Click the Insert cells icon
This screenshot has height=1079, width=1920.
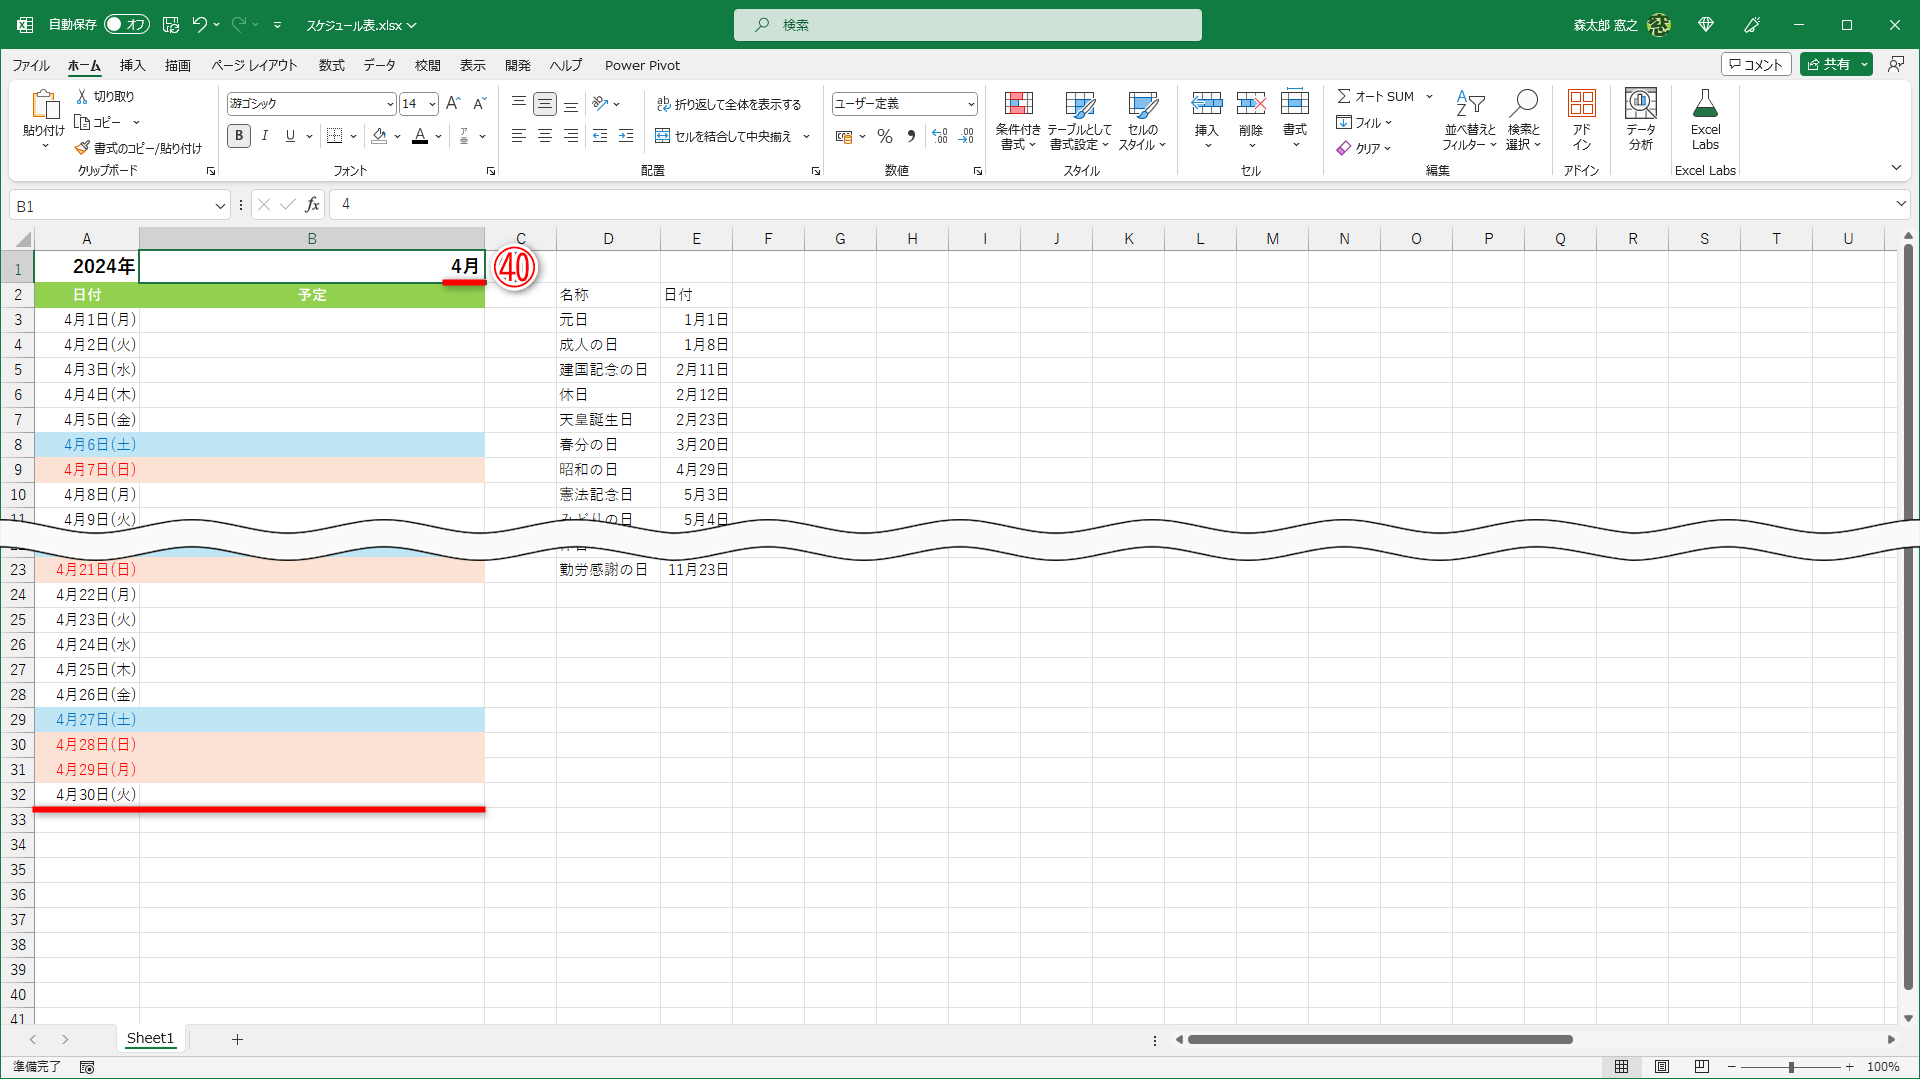point(1207,103)
